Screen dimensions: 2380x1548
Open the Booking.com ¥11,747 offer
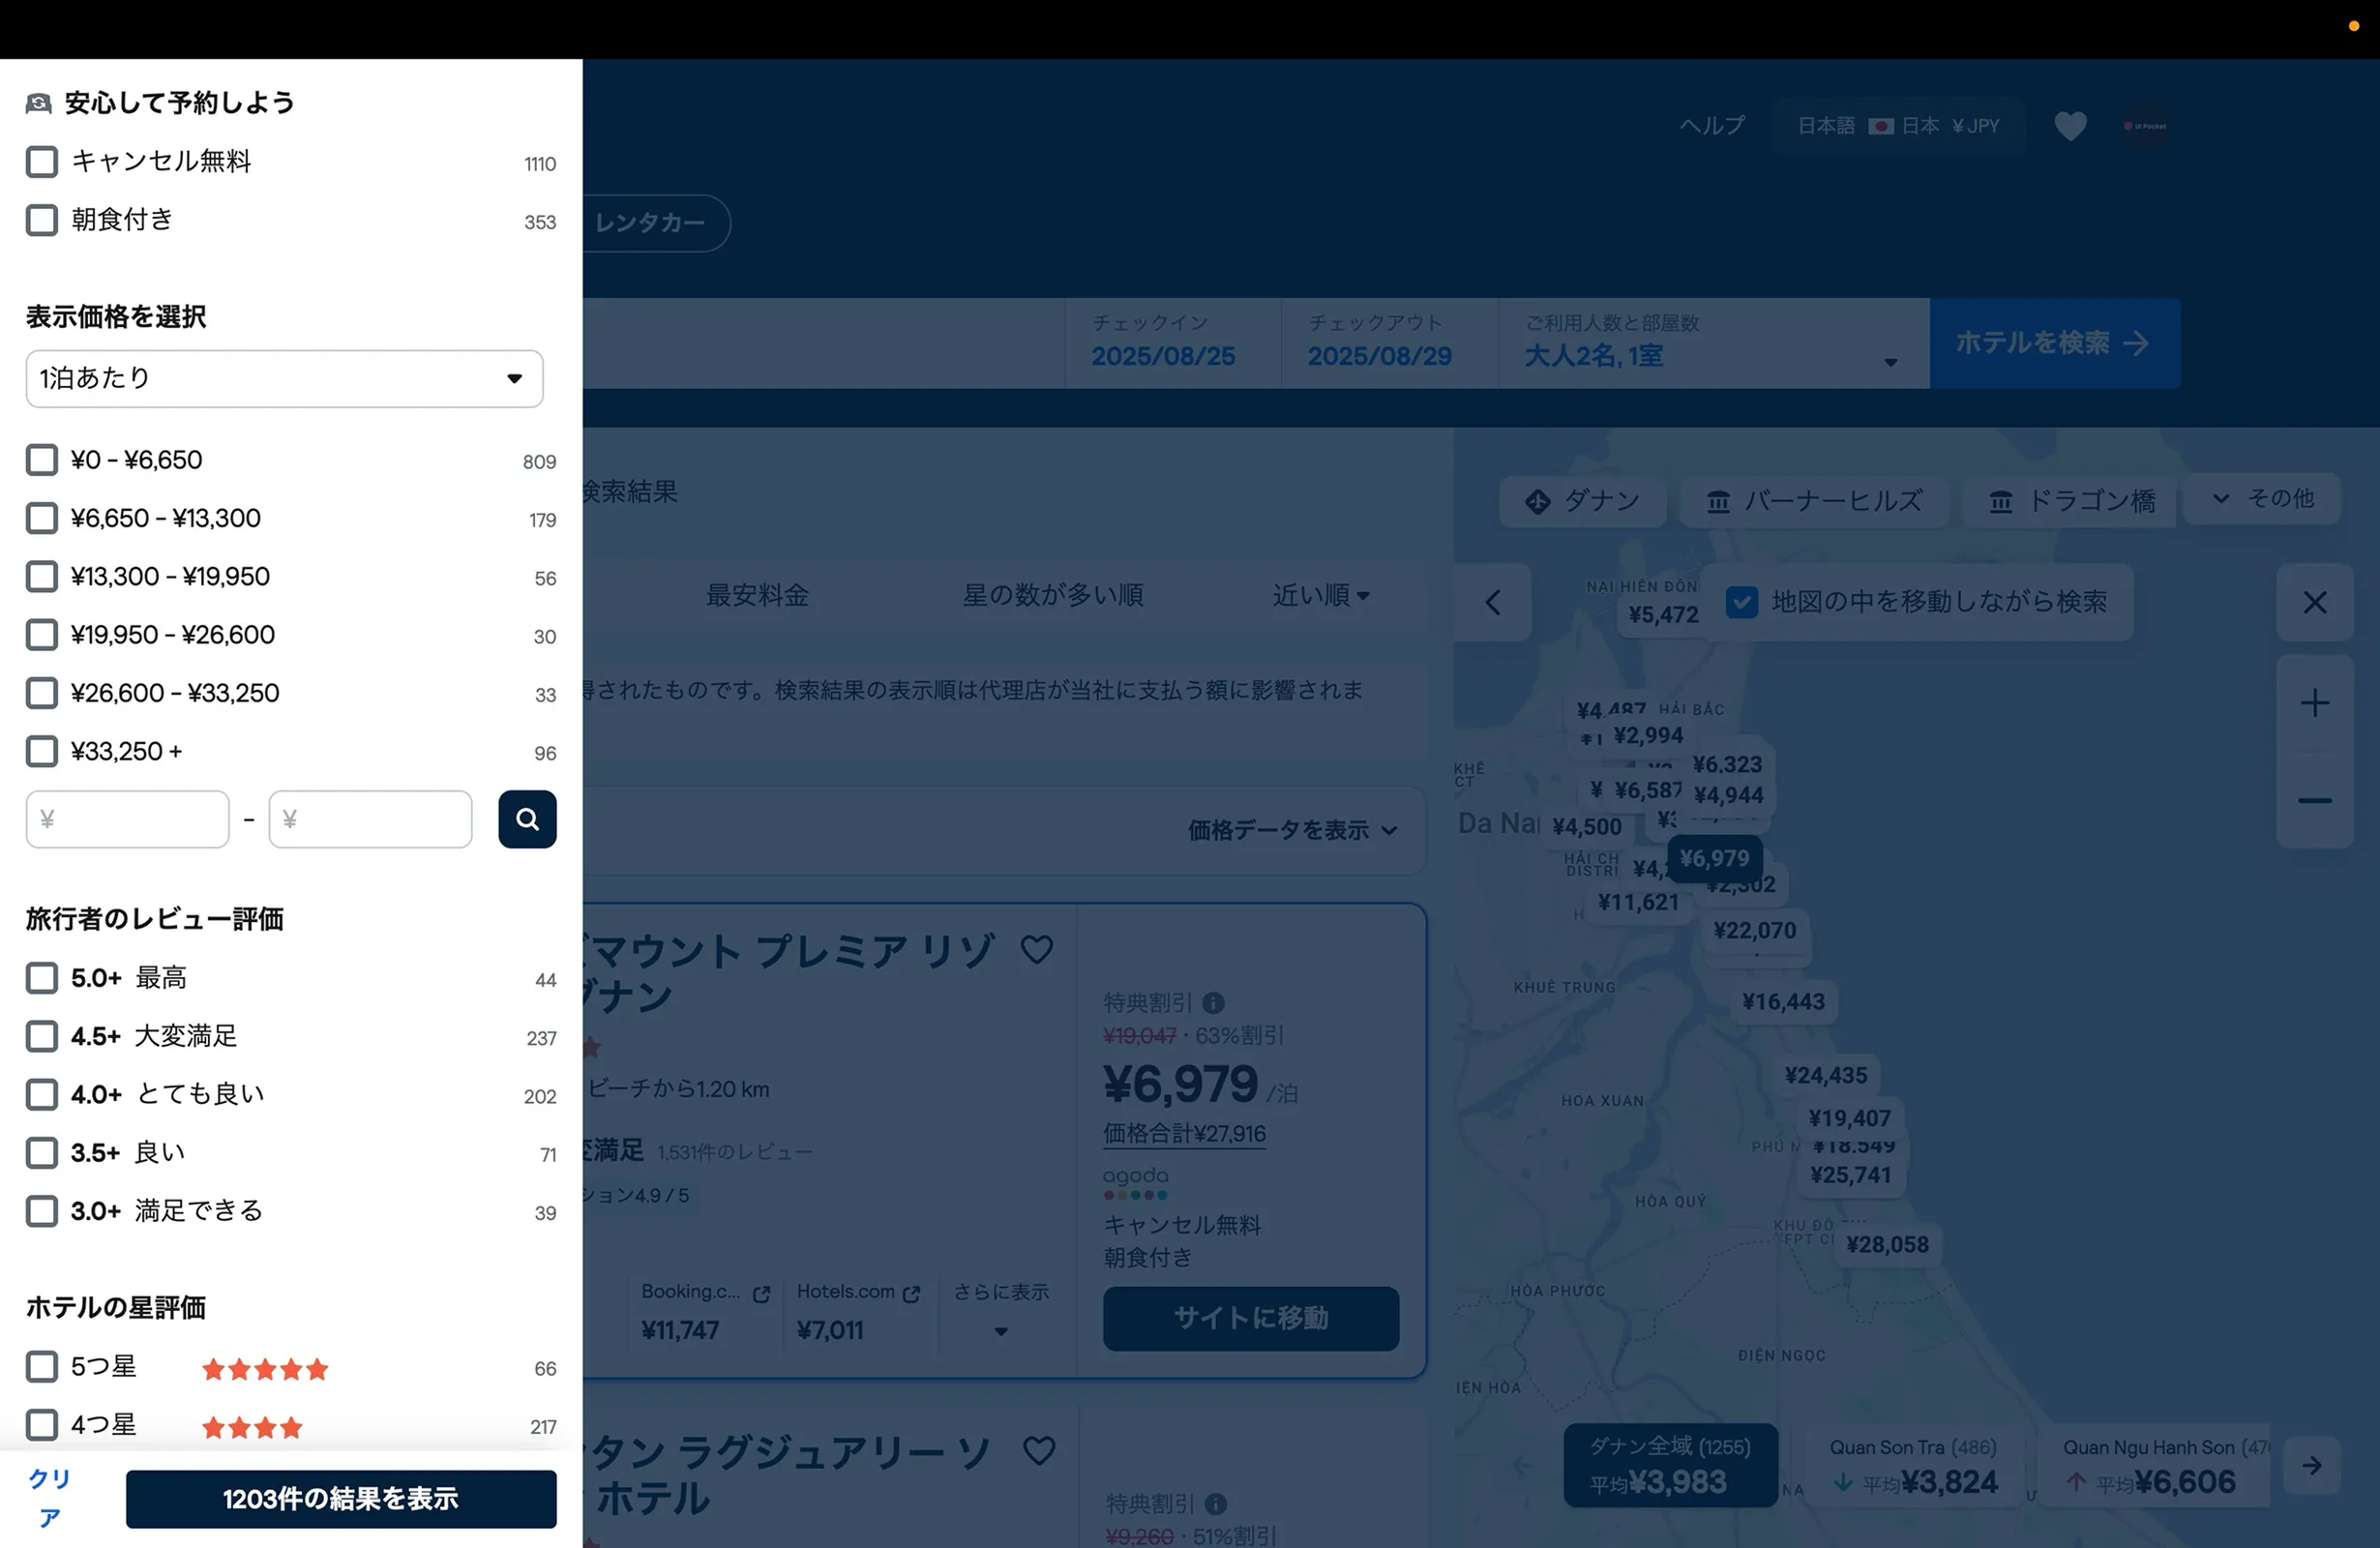click(x=705, y=1311)
